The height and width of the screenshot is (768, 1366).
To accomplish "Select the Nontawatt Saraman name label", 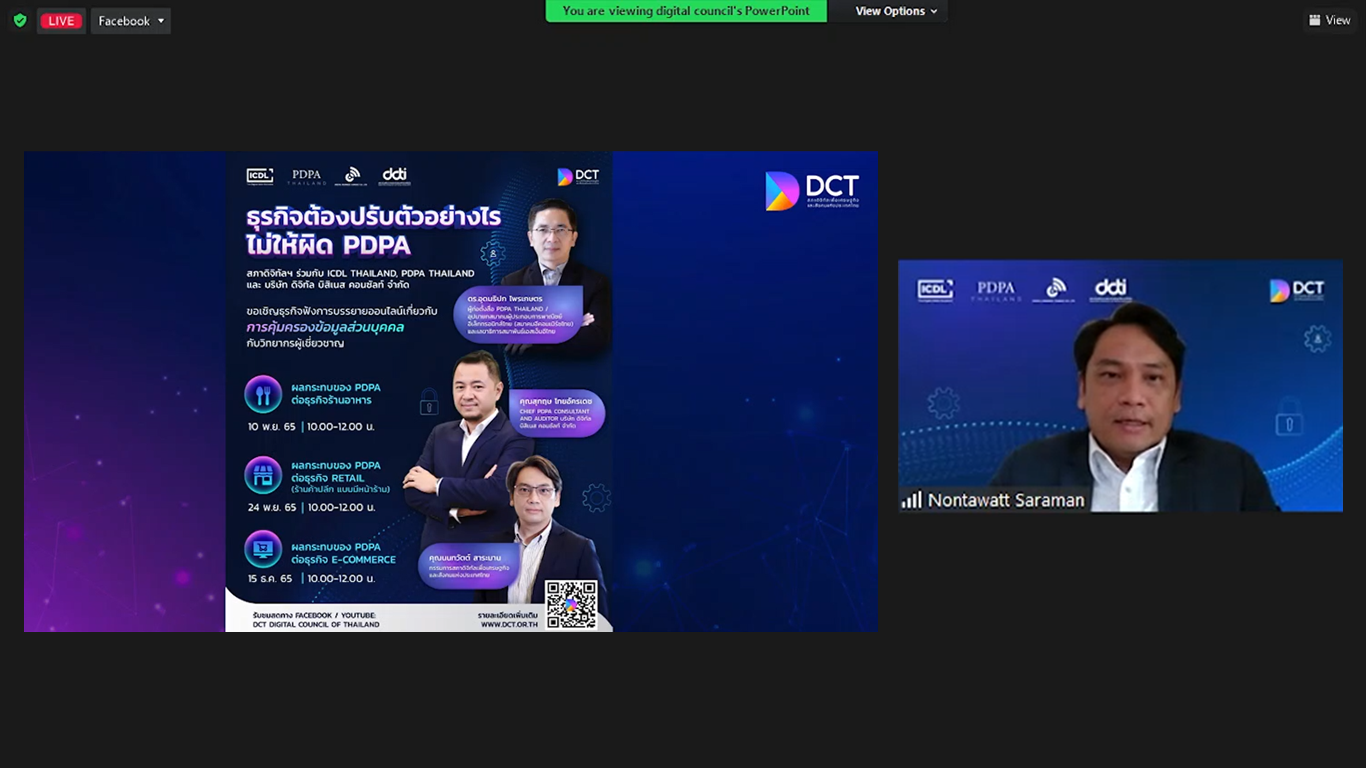I will pos(1005,500).
